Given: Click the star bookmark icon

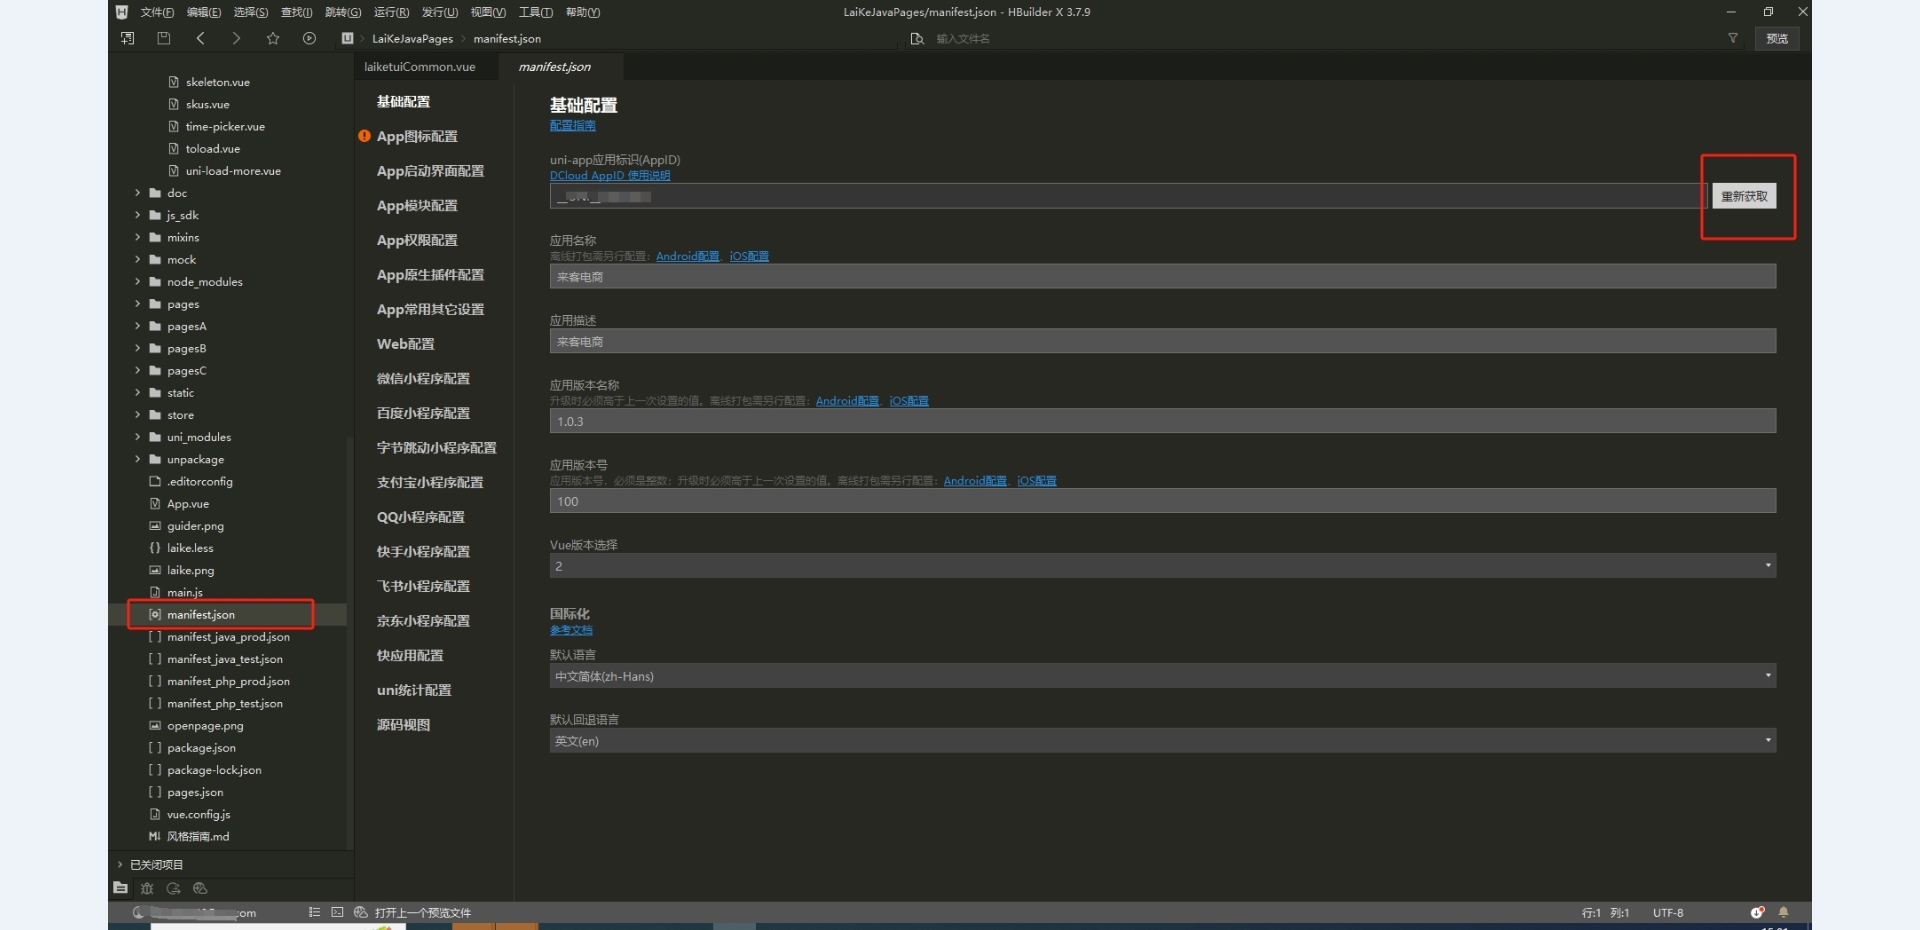Looking at the screenshot, I should pos(273,39).
